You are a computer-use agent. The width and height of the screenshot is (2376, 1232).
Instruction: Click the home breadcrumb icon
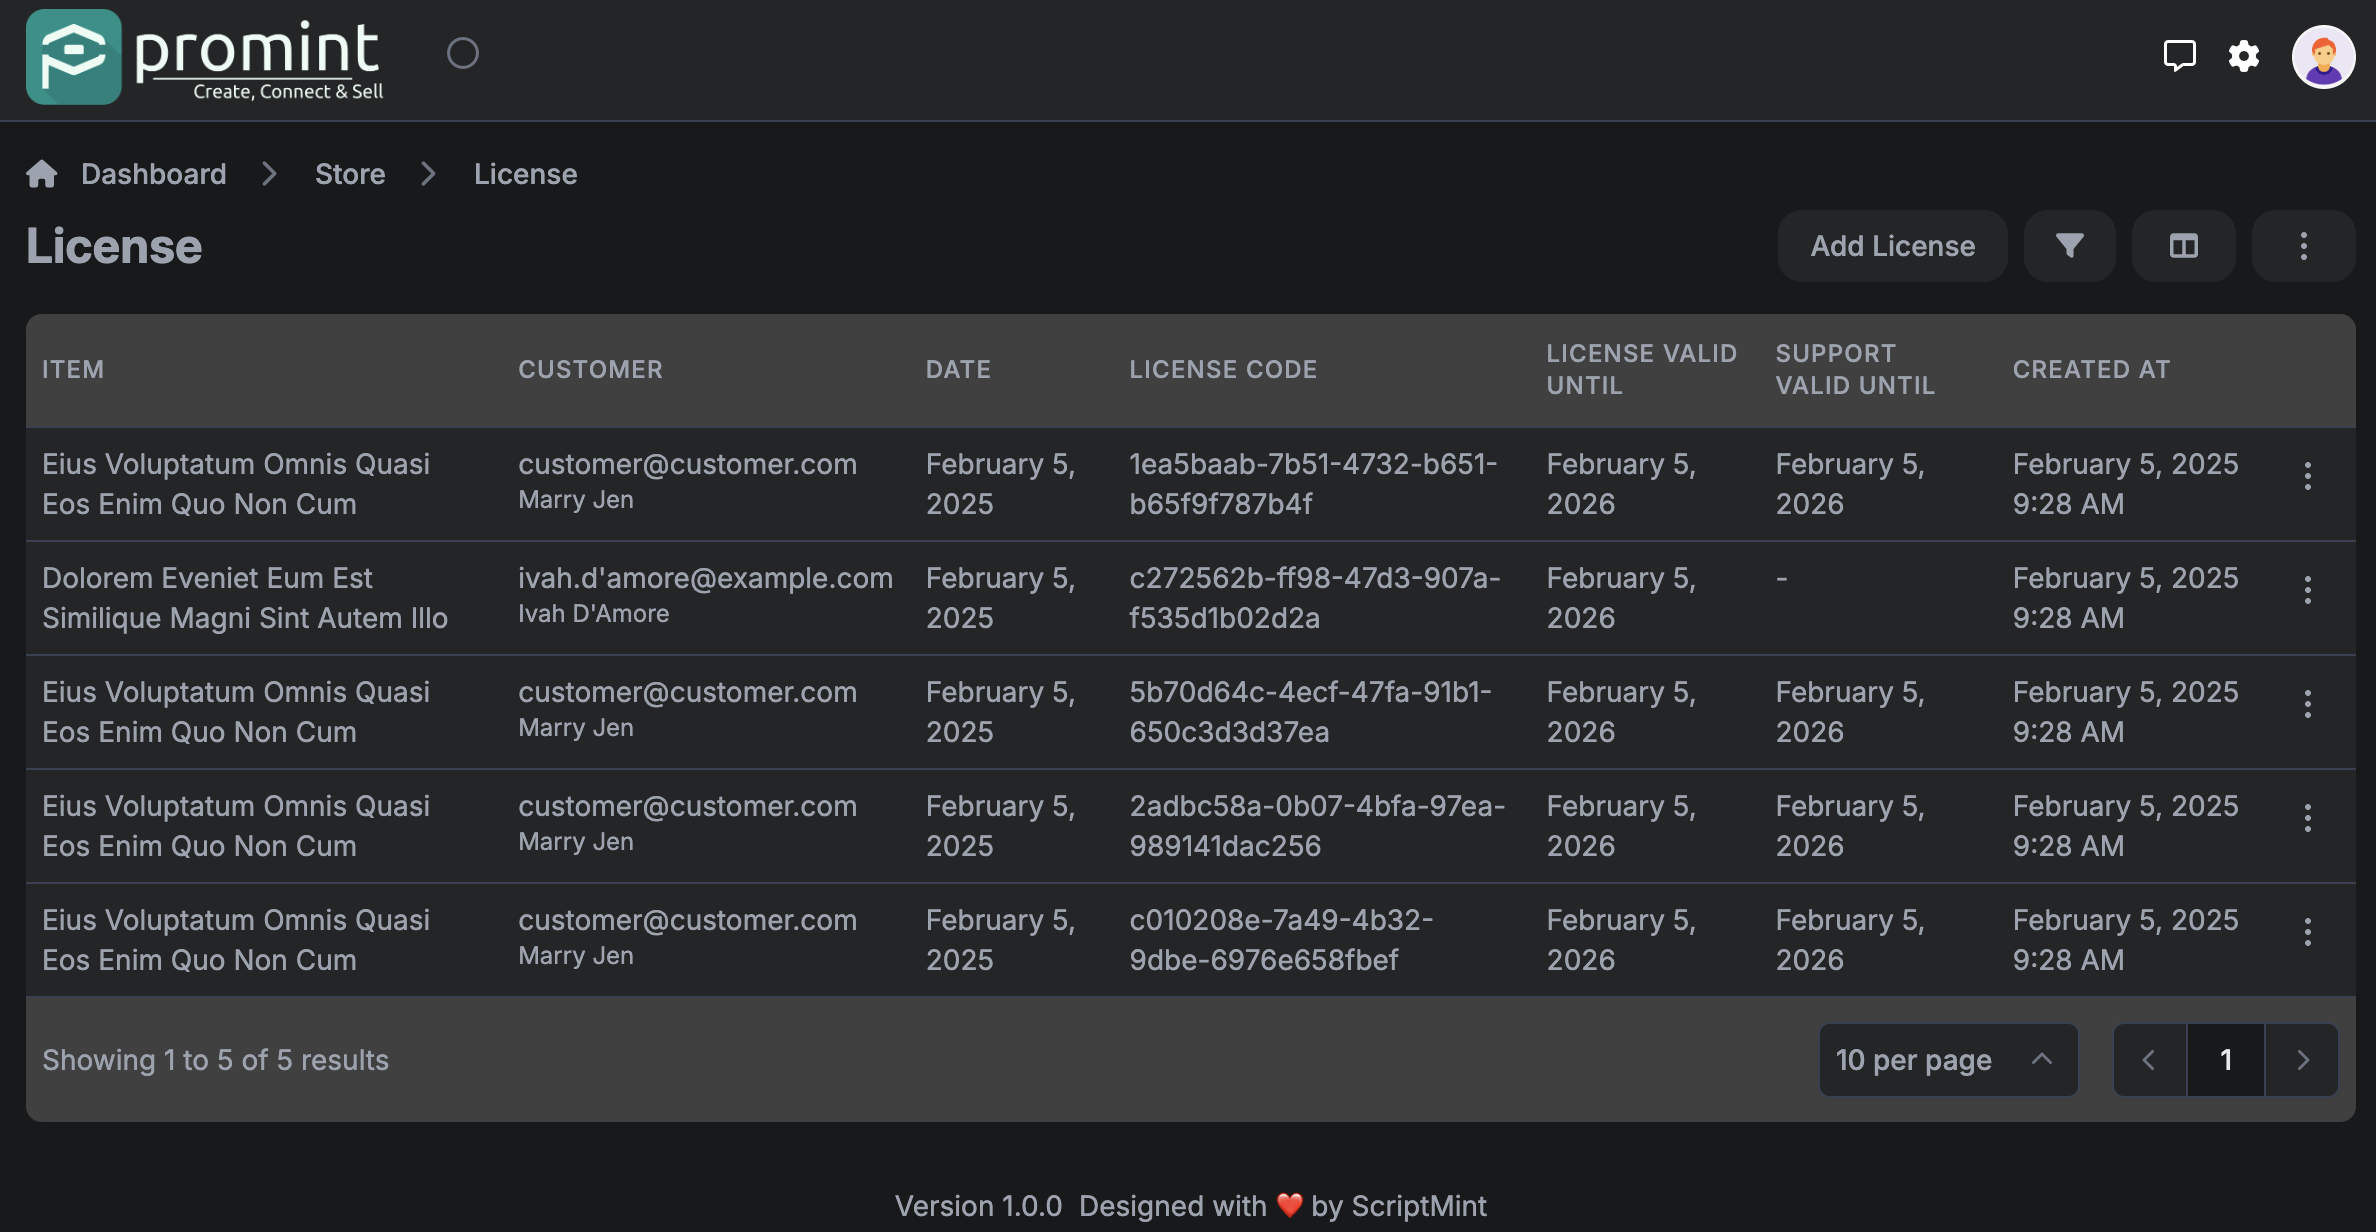pyautogui.click(x=42, y=174)
